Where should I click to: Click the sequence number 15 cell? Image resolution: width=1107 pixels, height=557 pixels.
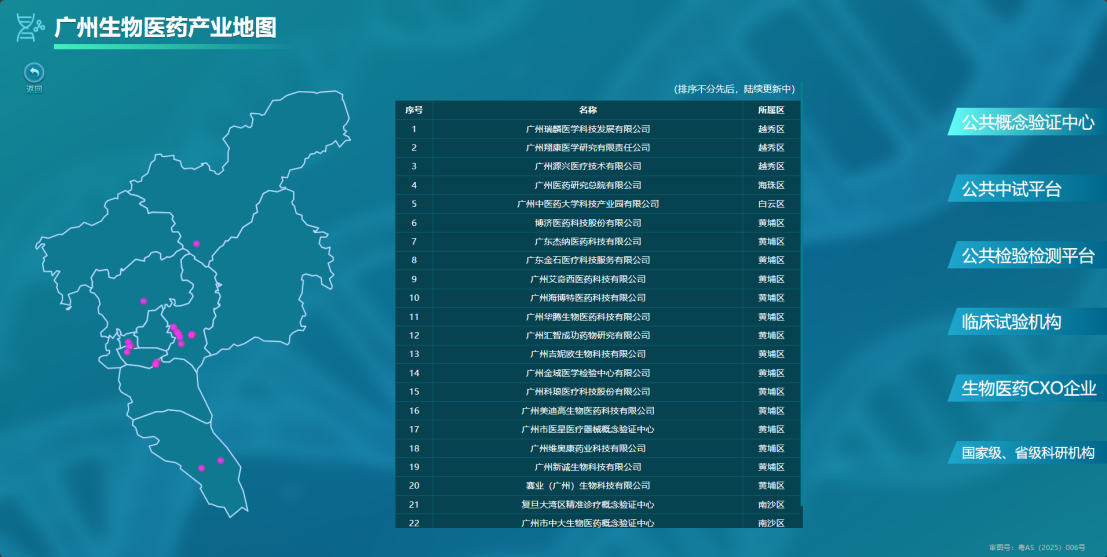pos(414,392)
